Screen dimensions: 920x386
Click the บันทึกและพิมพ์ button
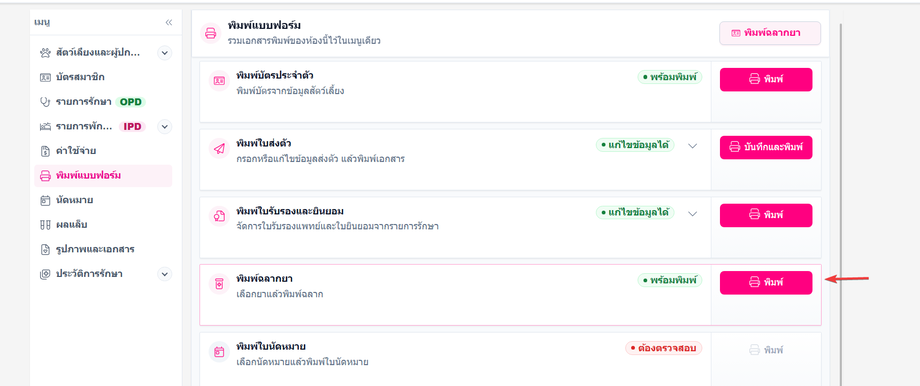click(766, 147)
